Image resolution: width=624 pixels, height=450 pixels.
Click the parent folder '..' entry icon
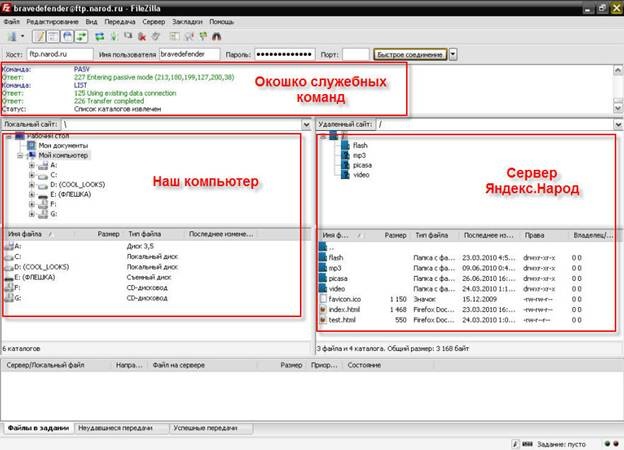coord(323,247)
